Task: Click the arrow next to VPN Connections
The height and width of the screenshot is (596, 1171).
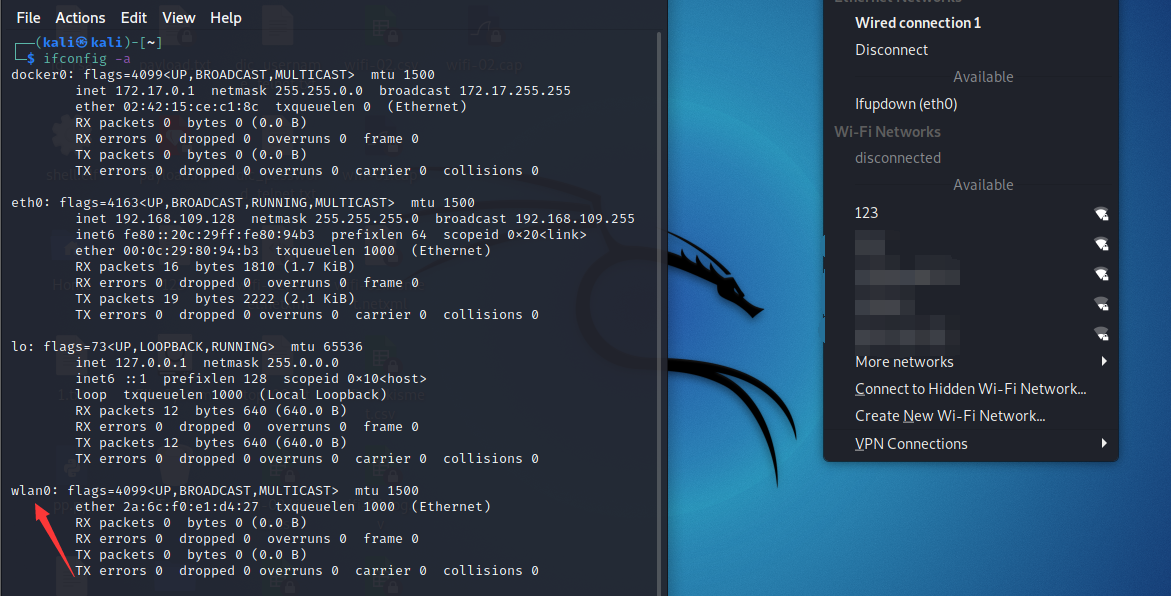Action: tap(1104, 443)
